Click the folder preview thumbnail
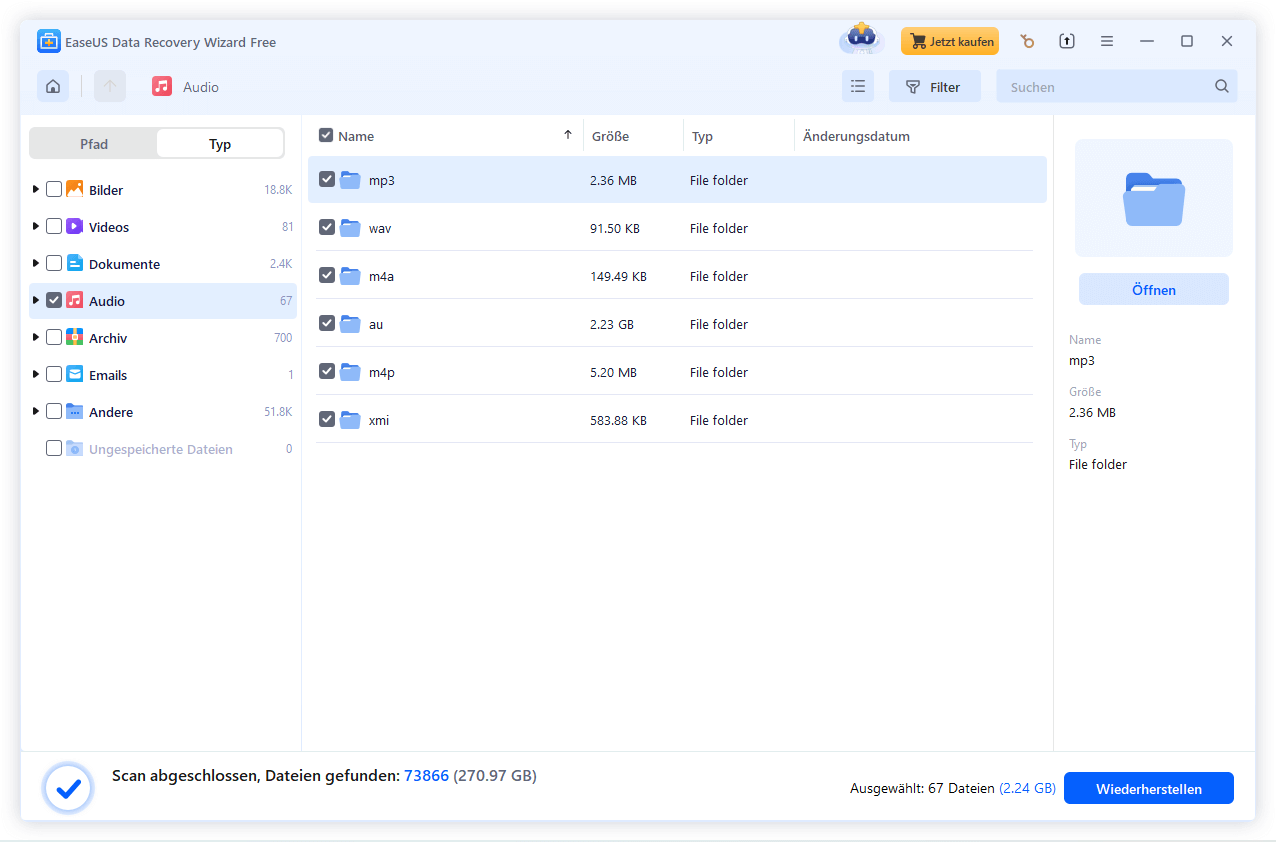 1153,198
